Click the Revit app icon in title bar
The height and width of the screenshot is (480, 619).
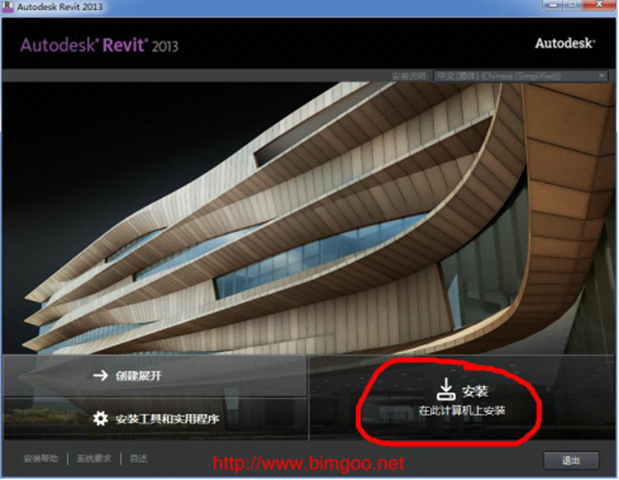pos(8,6)
